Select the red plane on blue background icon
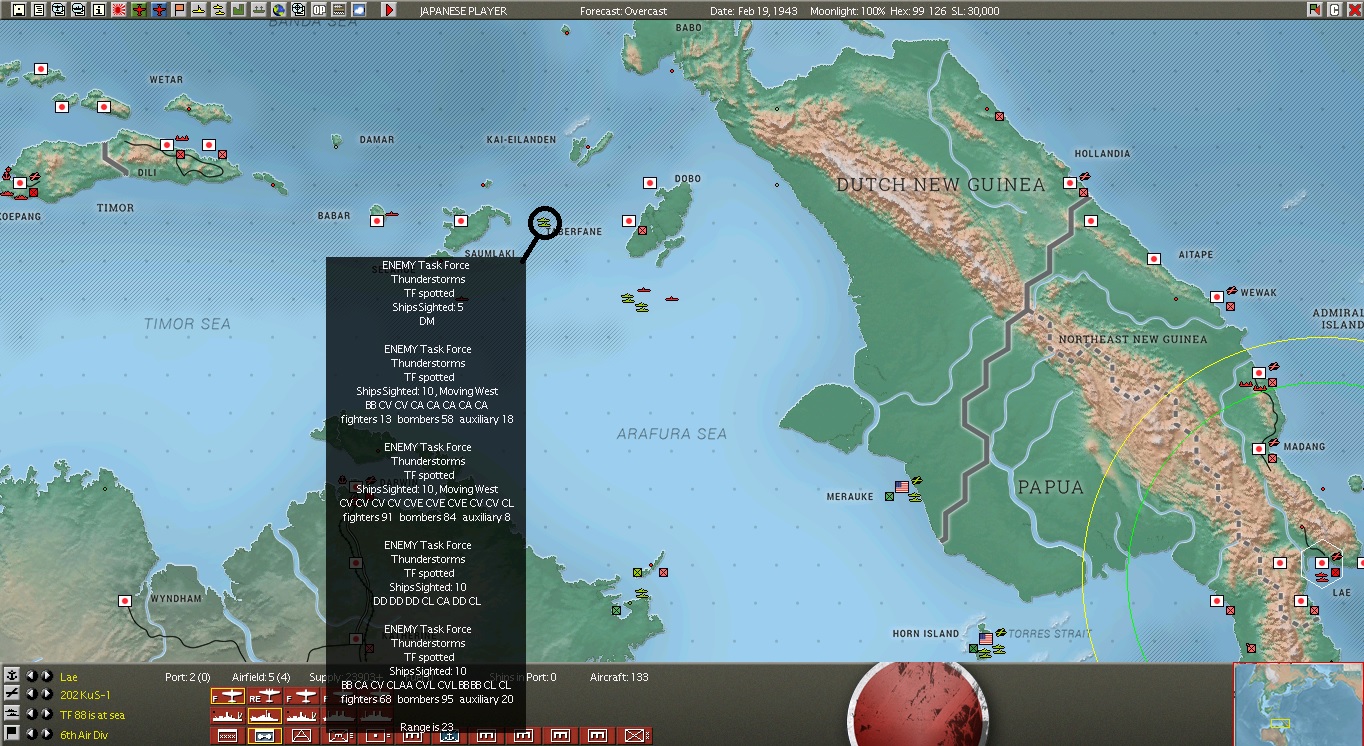This screenshot has height=746, width=1364. tap(159, 10)
